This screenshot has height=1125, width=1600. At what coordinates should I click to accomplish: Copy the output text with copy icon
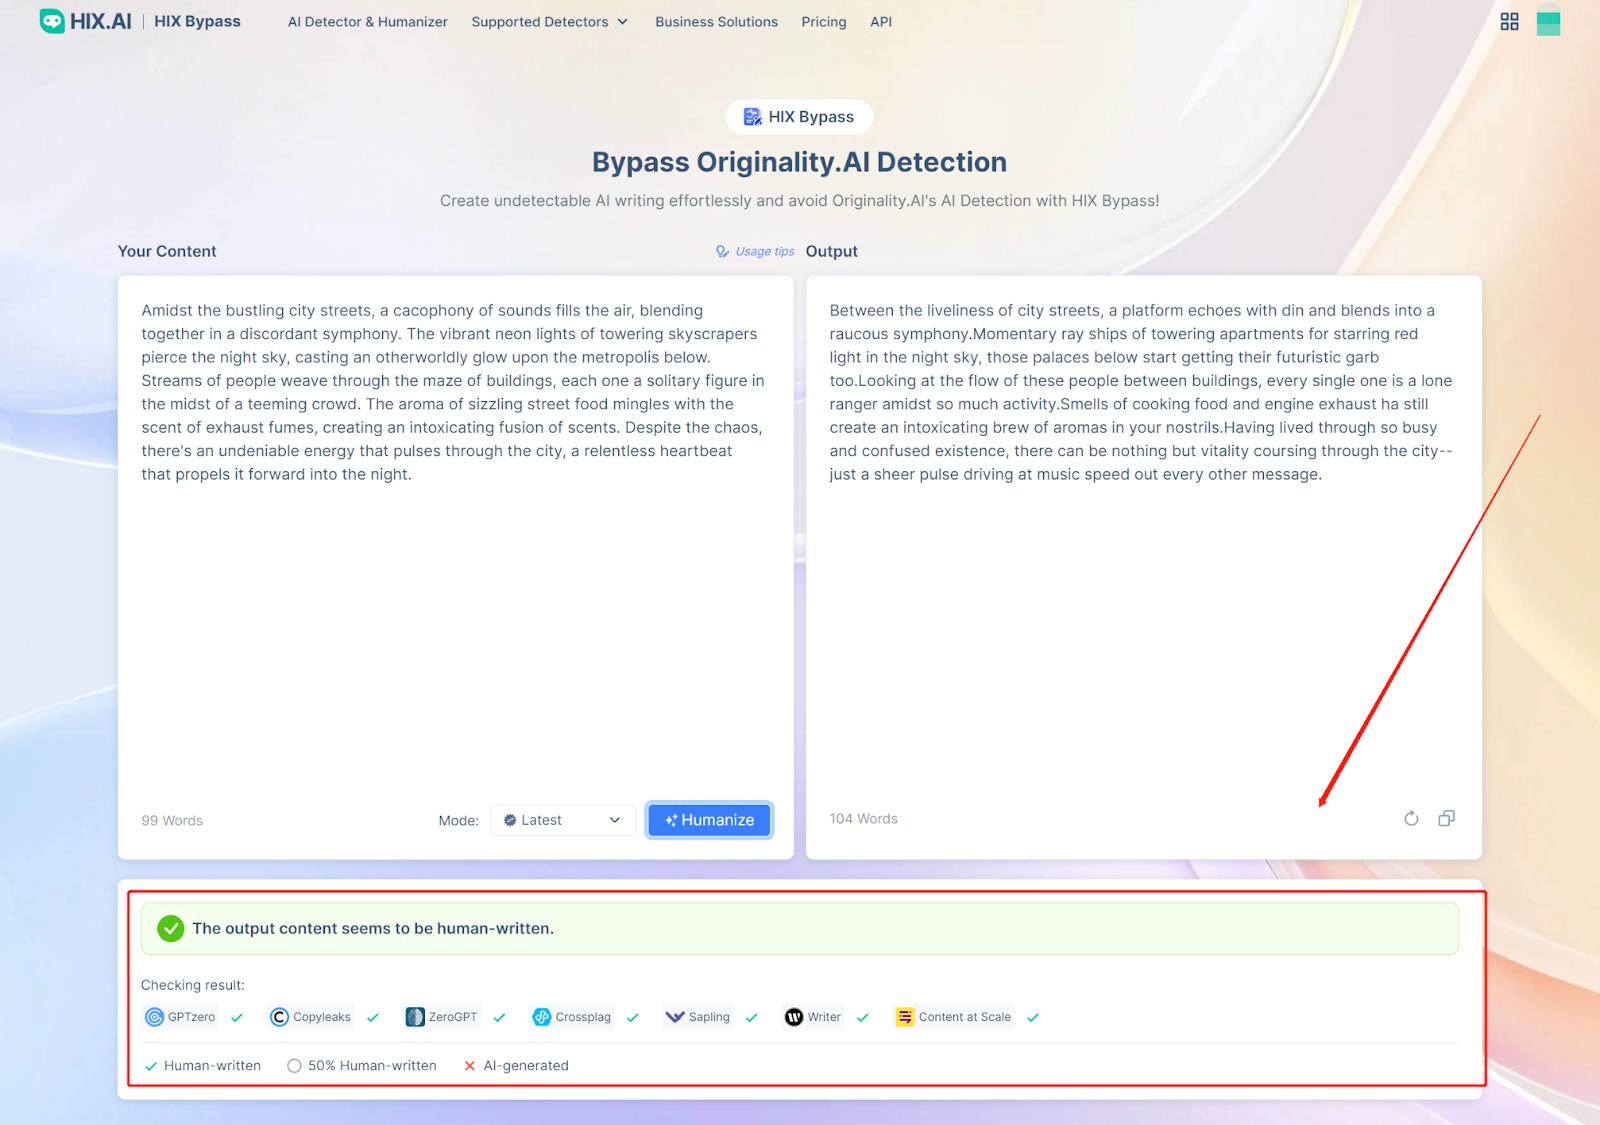[x=1446, y=819]
